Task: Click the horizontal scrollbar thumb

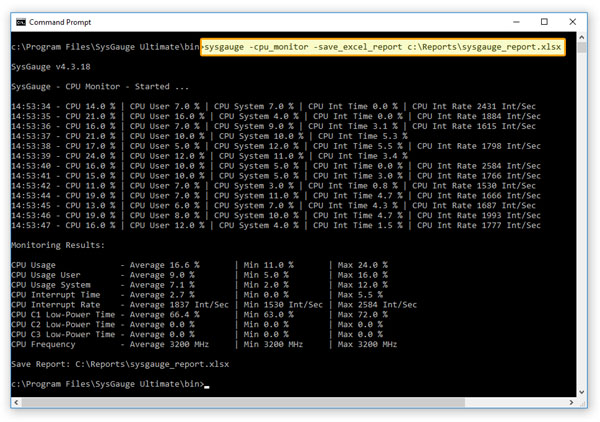Action: 243,402
